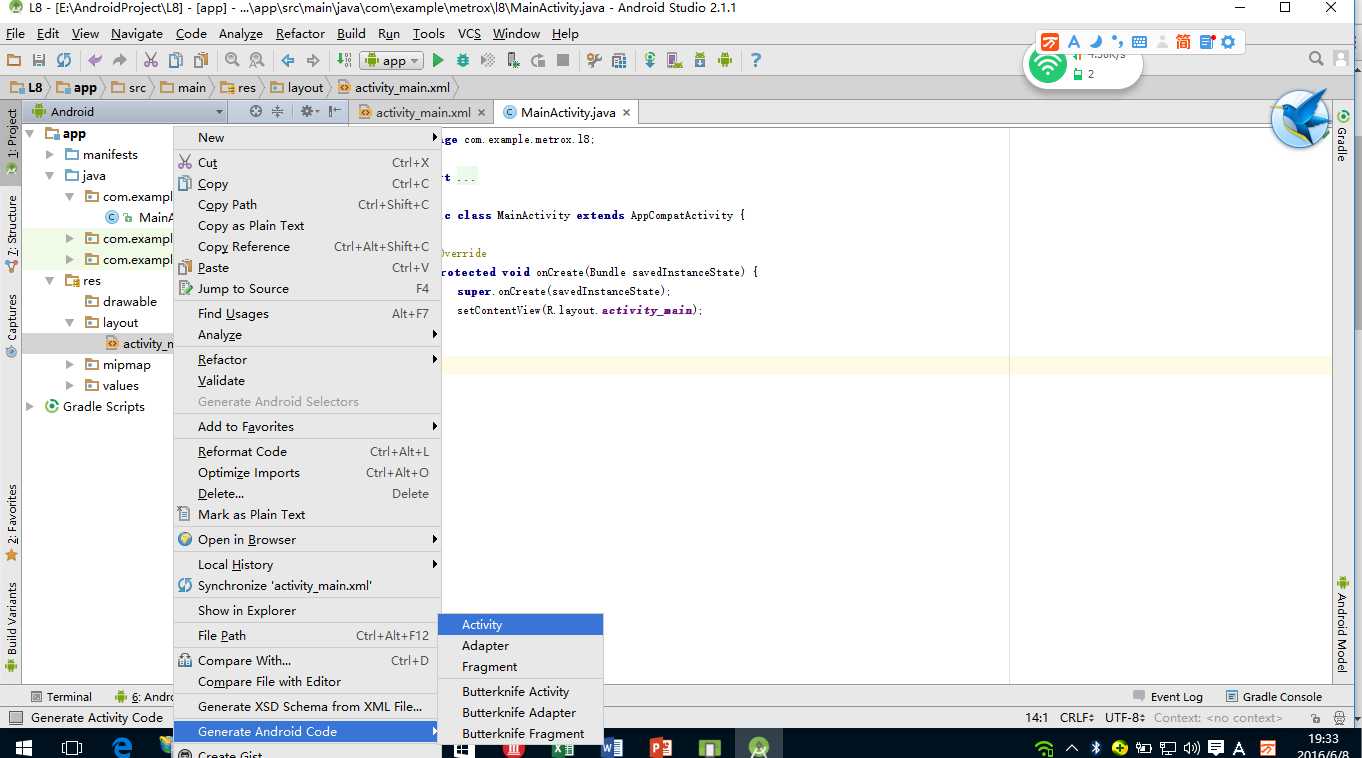Open the app run configuration dropdown
This screenshot has width=1362, height=758.
click(x=393, y=60)
